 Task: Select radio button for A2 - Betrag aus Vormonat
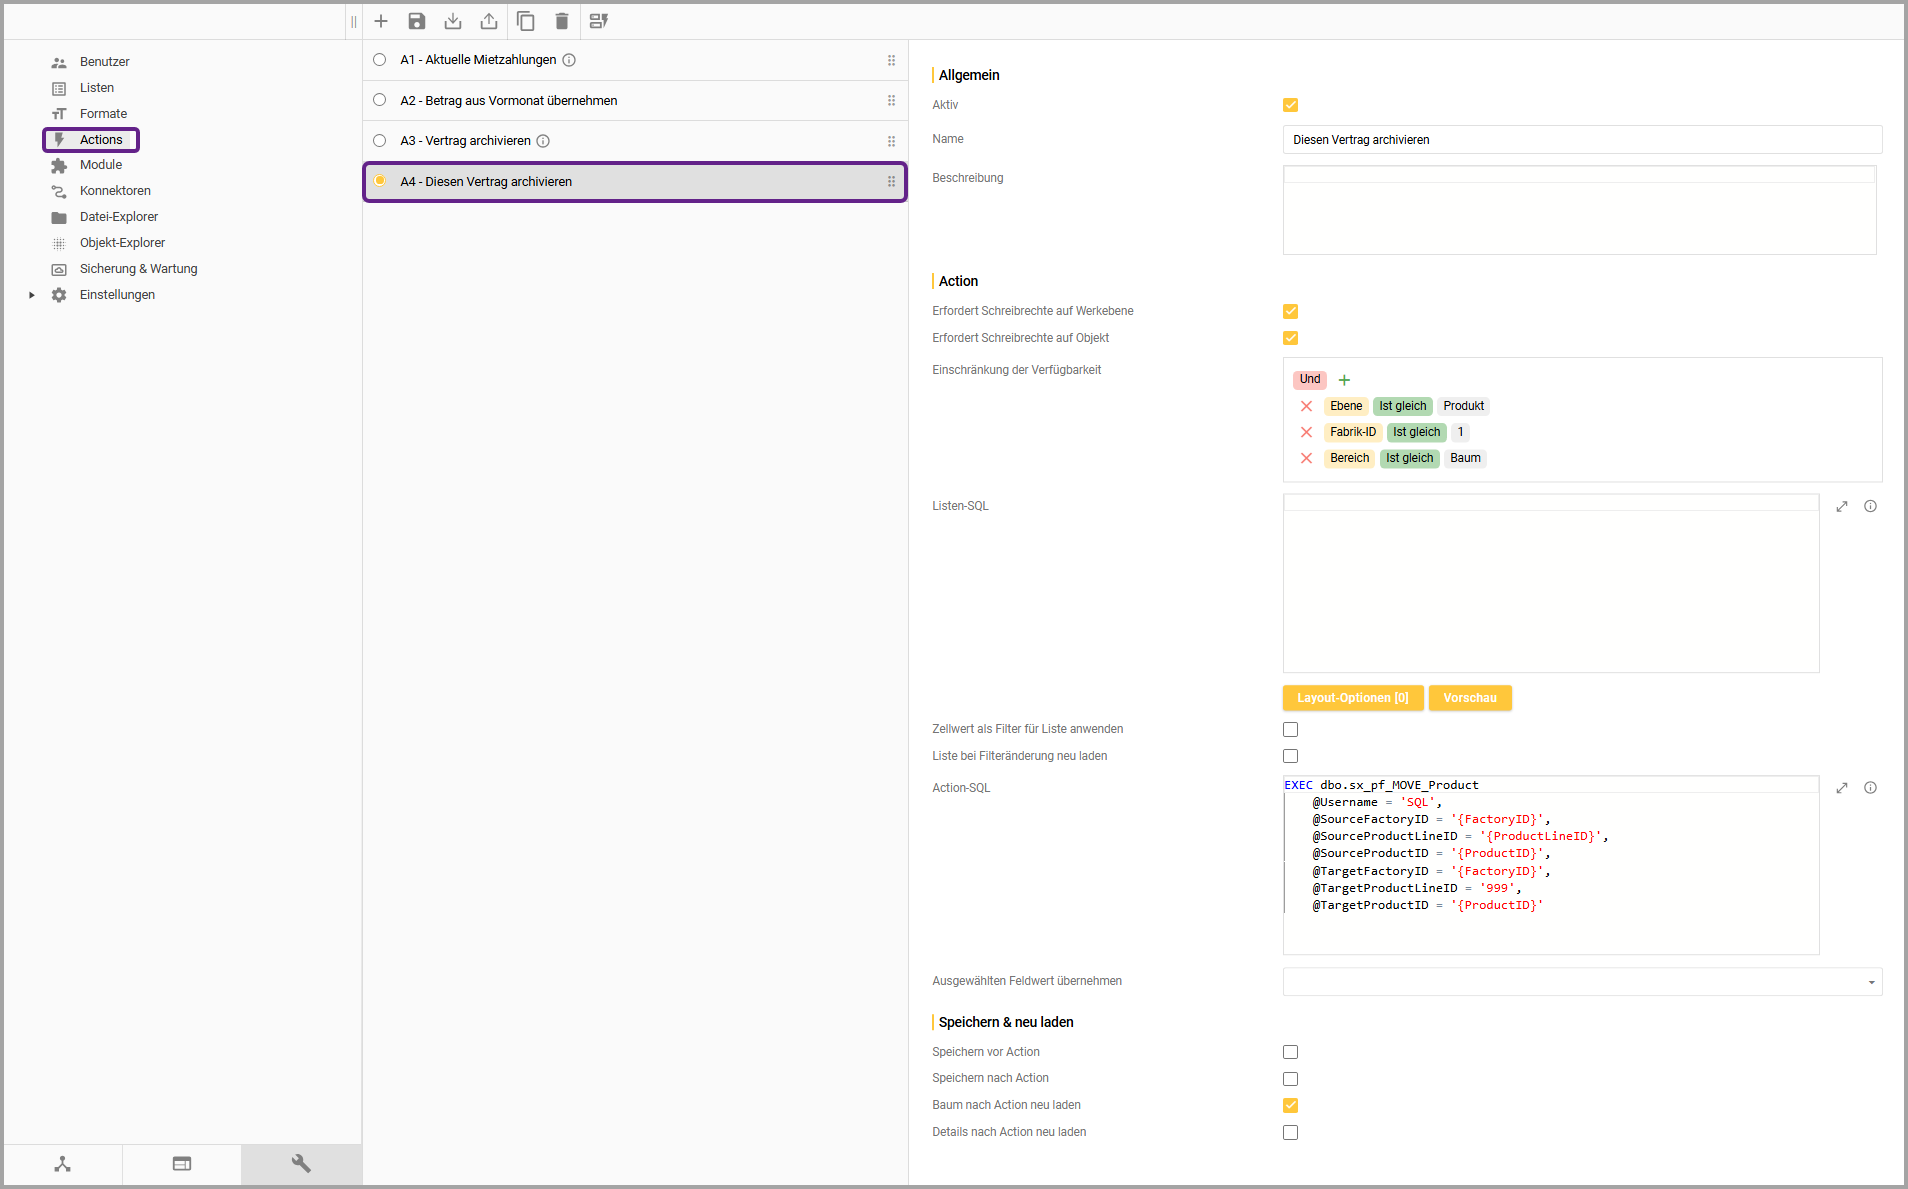click(x=380, y=100)
